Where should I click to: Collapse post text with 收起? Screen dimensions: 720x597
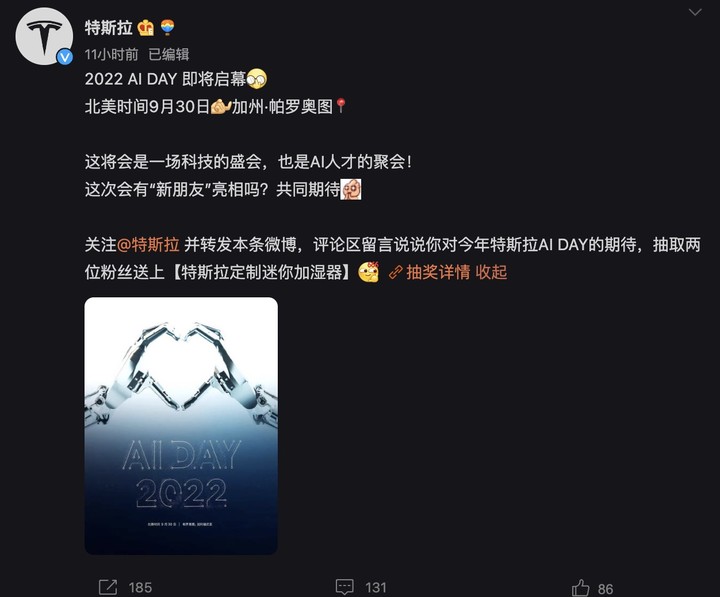[x=491, y=272]
